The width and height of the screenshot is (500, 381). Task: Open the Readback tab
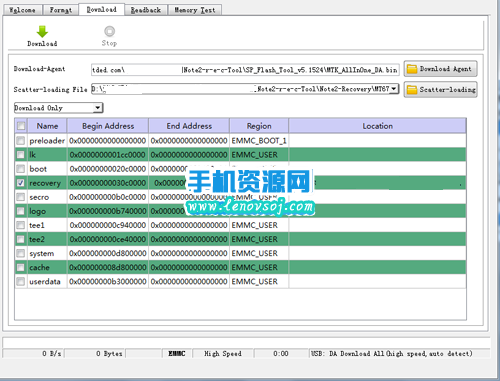click(146, 10)
